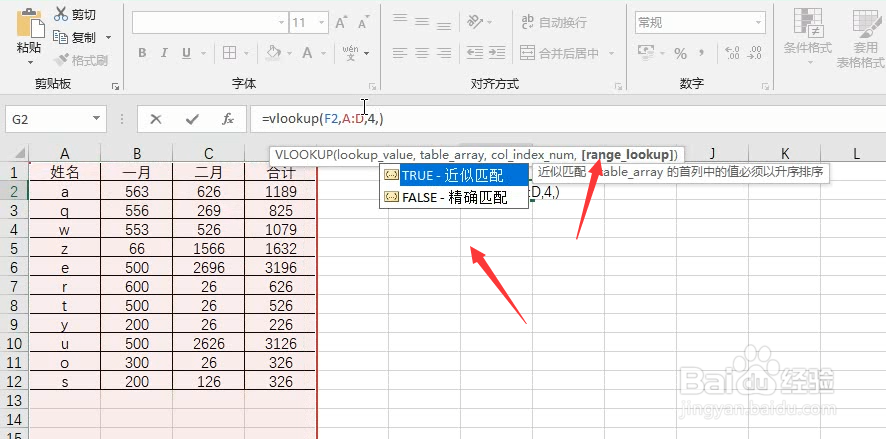Select row 5 header
This screenshot has width=886, height=439.
tap(14, 248)
